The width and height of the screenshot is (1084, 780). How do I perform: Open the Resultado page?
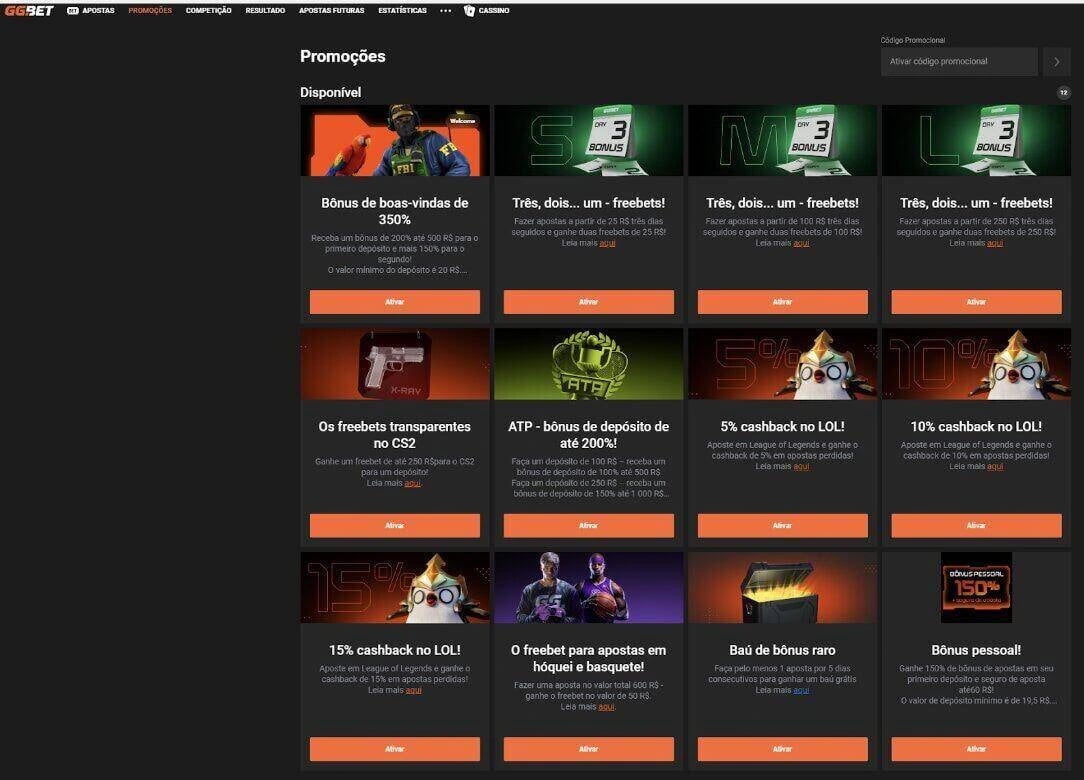pyautogui.click(x=265, y=10)
